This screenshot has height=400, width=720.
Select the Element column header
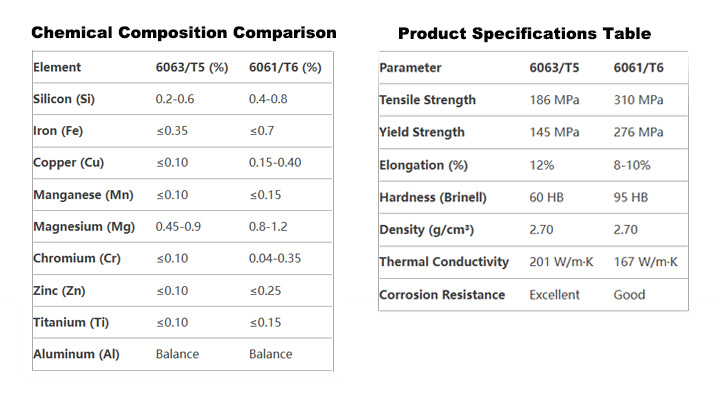(57, 68)
